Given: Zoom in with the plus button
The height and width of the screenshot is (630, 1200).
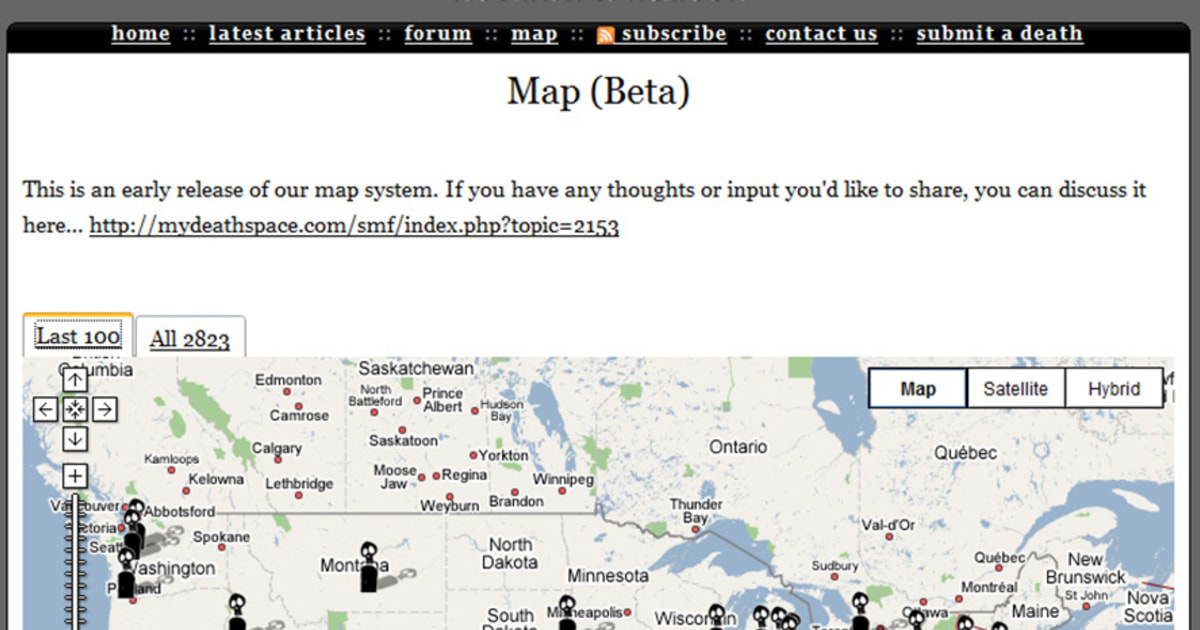Looking at the screenshot, I should (x=74, y=476).
